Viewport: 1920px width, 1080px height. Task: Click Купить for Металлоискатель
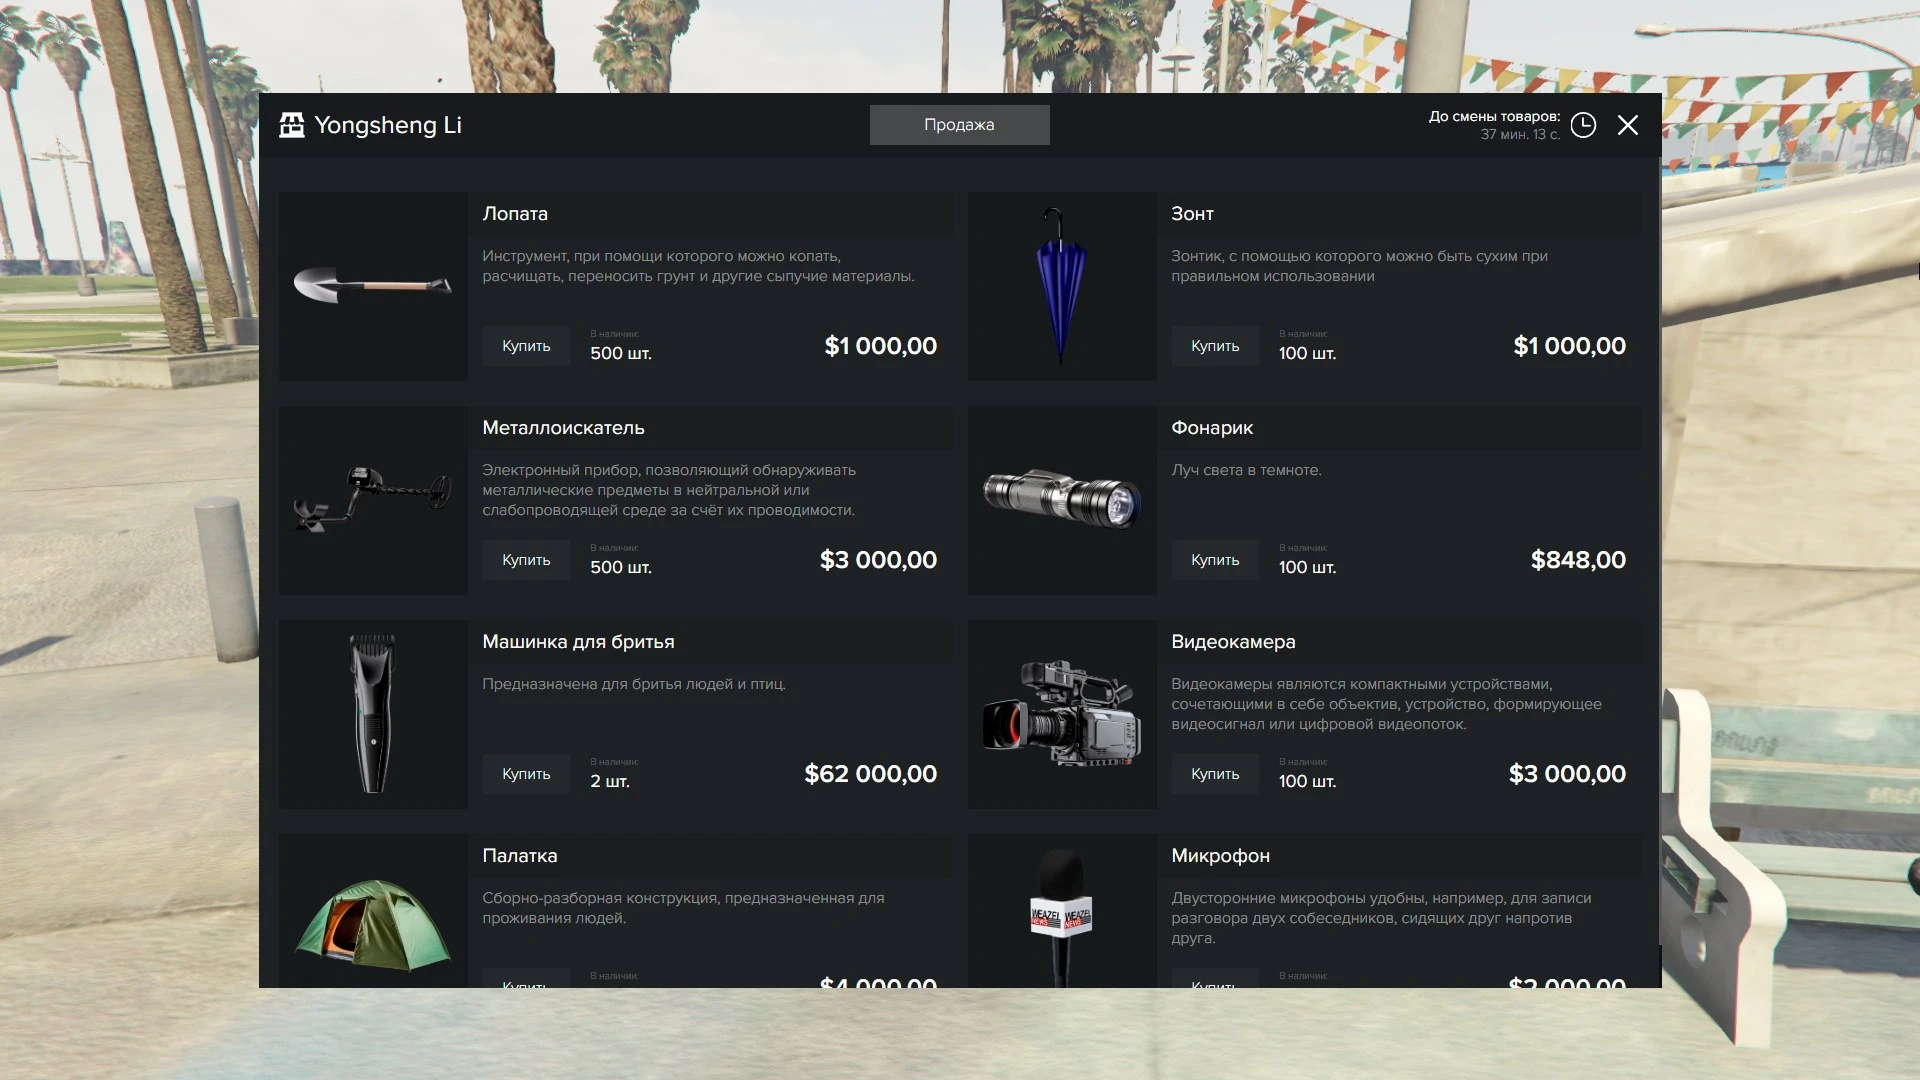[x=526, y=560]
